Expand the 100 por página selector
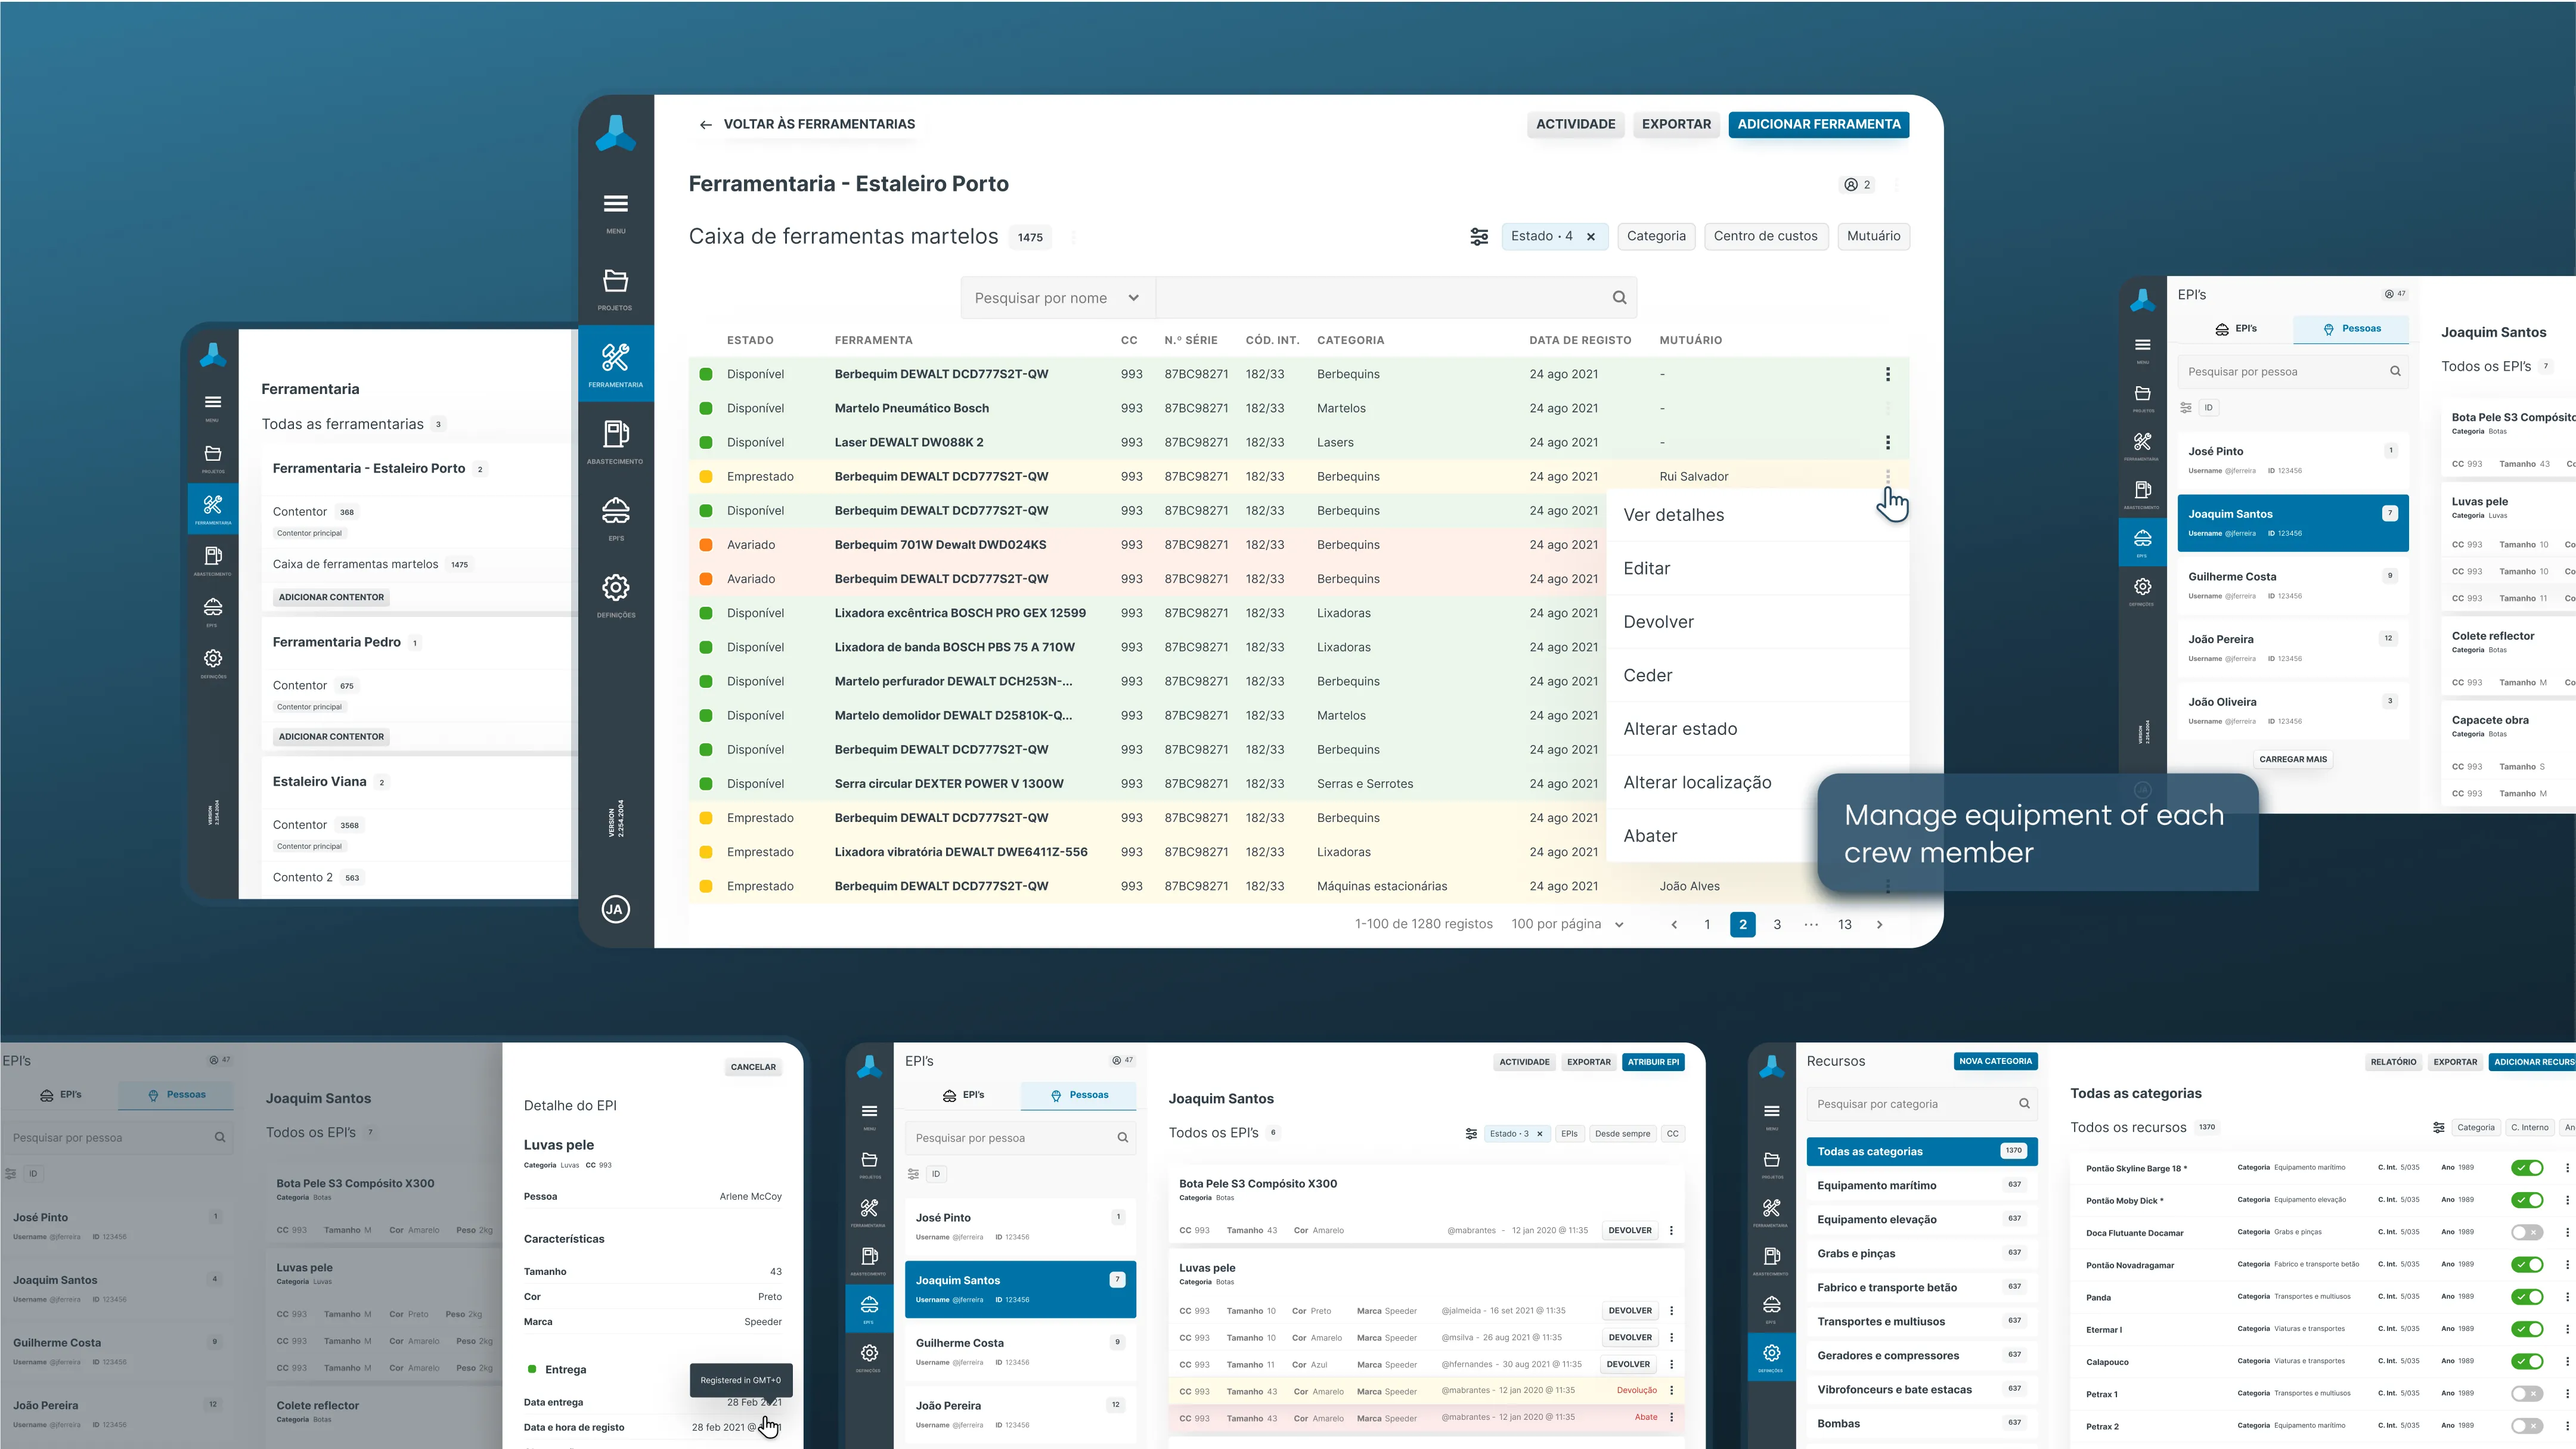Viewport: 2576px width, 1449px height. [x=1567, y=925]
